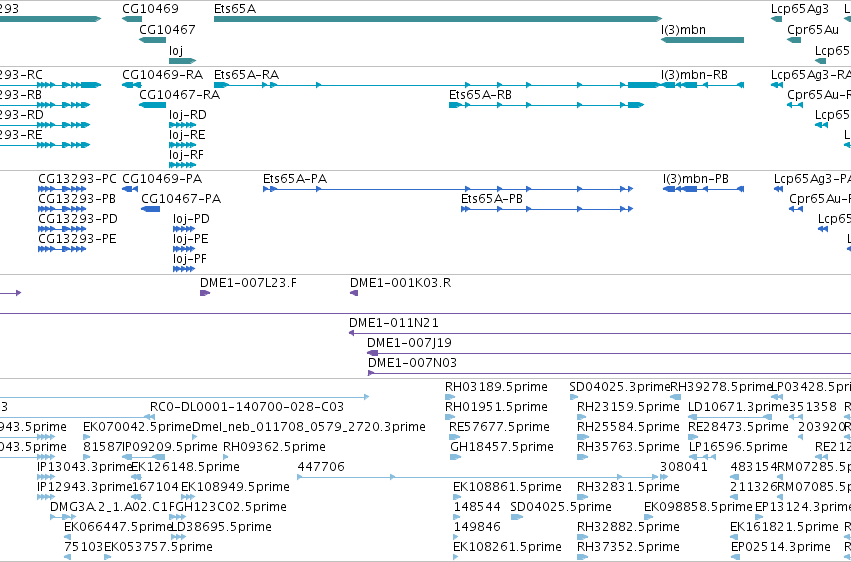The width and height of the screenshot is (851, 562).
Task: Open the Cpr65Au gene label
Action: (813, 29)
